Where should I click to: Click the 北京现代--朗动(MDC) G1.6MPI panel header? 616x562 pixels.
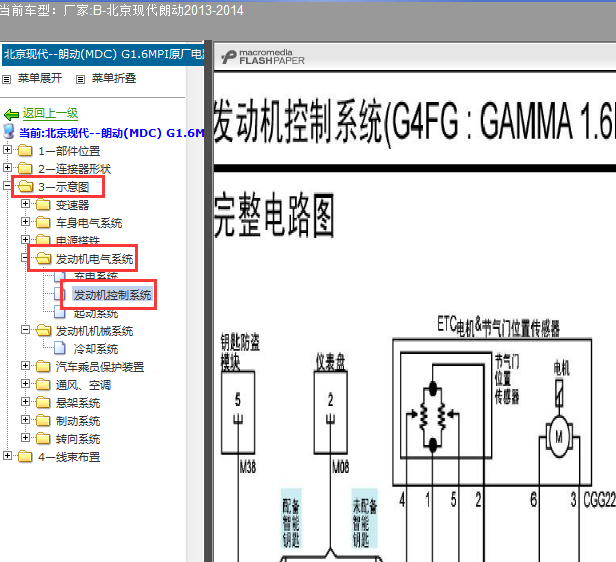pos(103,55)
